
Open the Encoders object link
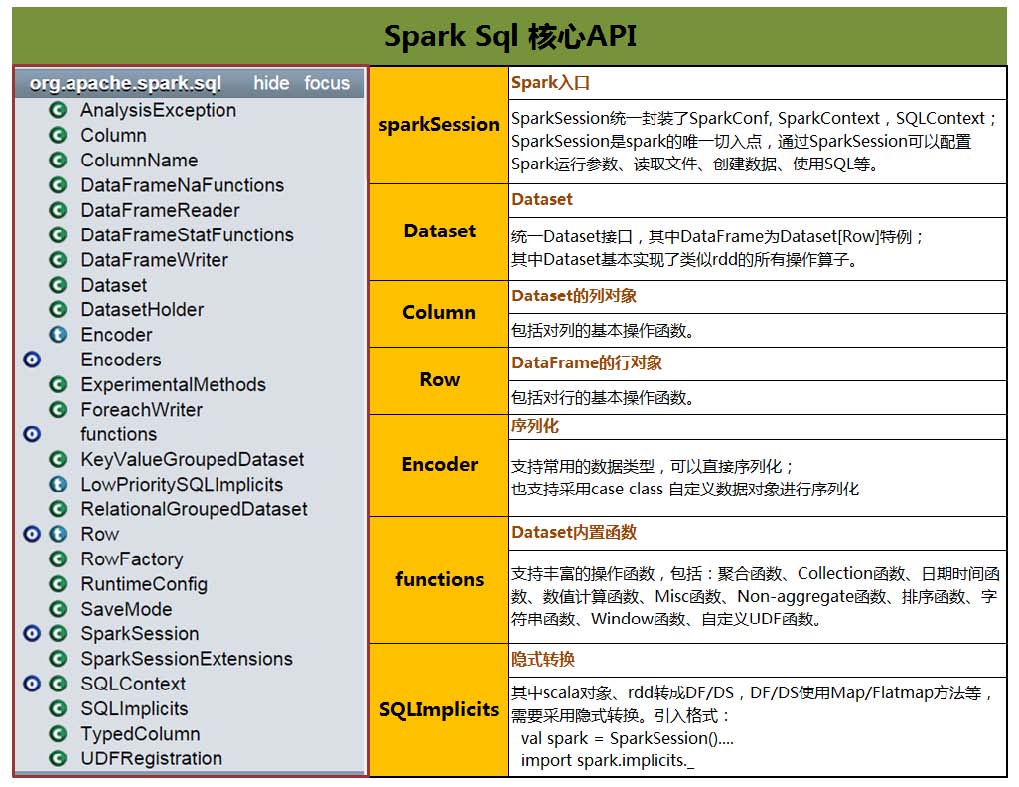pyautogui.click(x=121, y=359)
